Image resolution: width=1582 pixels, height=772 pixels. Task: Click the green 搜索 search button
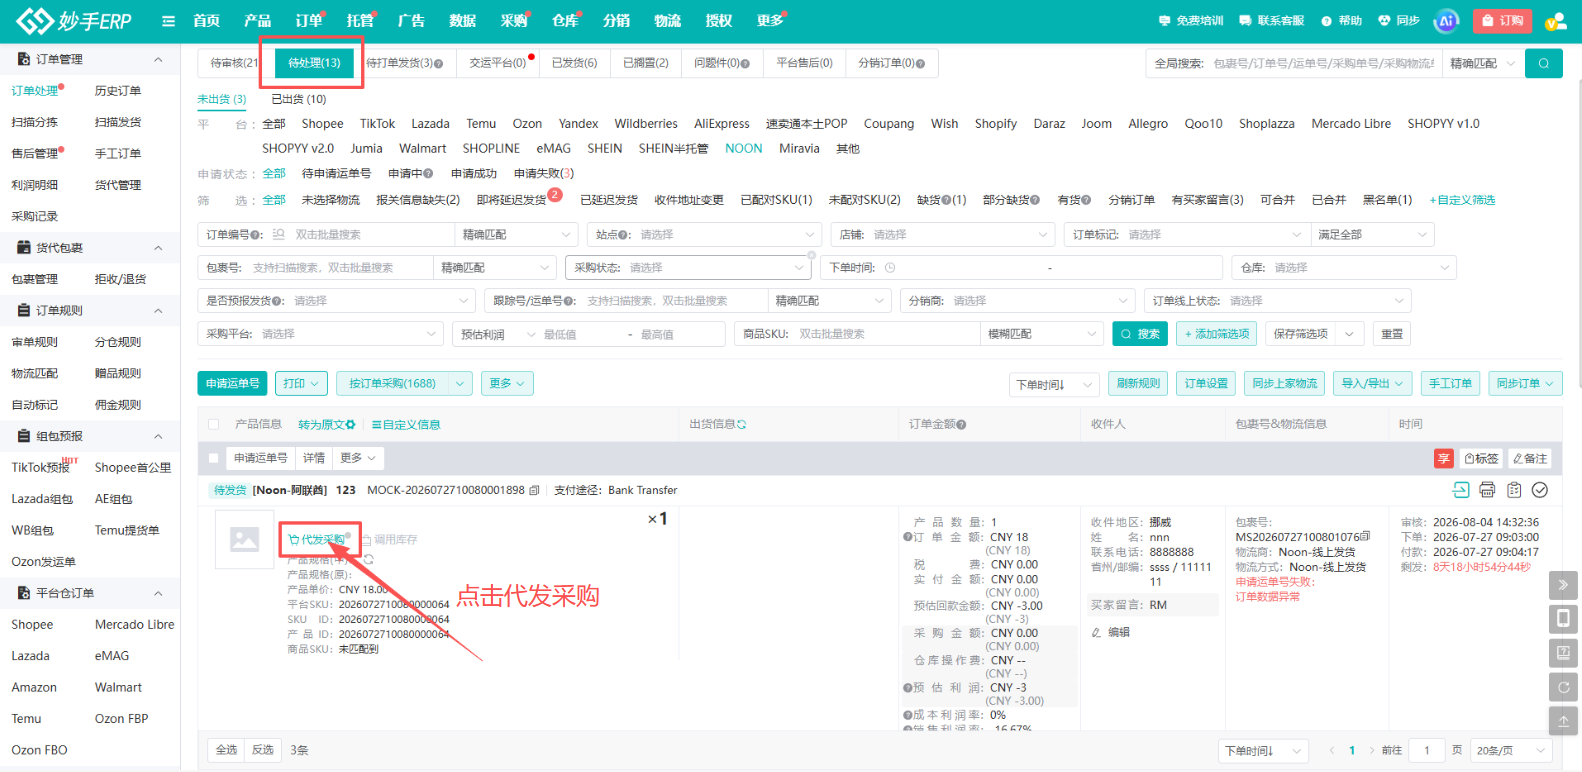coord(1140,334)
